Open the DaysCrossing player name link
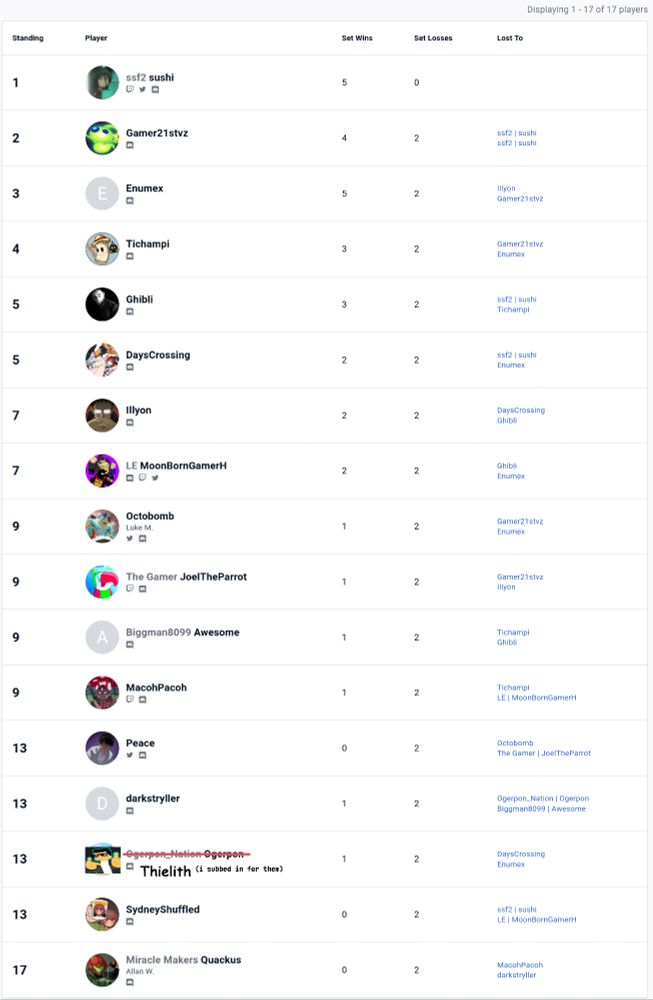 [x=158, y=355]
